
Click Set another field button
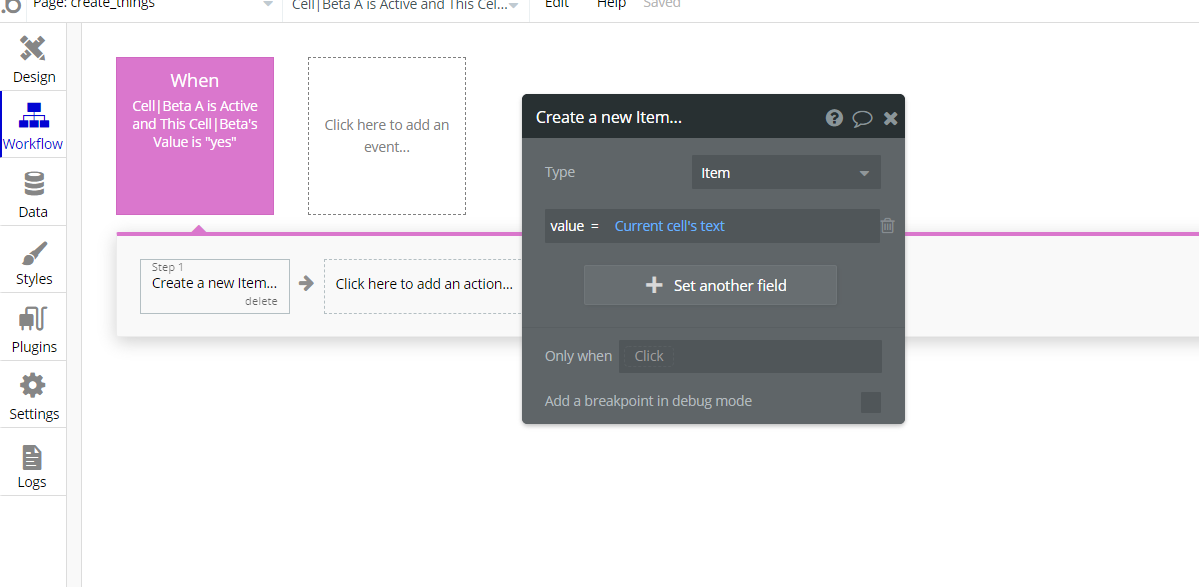click(x=710, y=285)
